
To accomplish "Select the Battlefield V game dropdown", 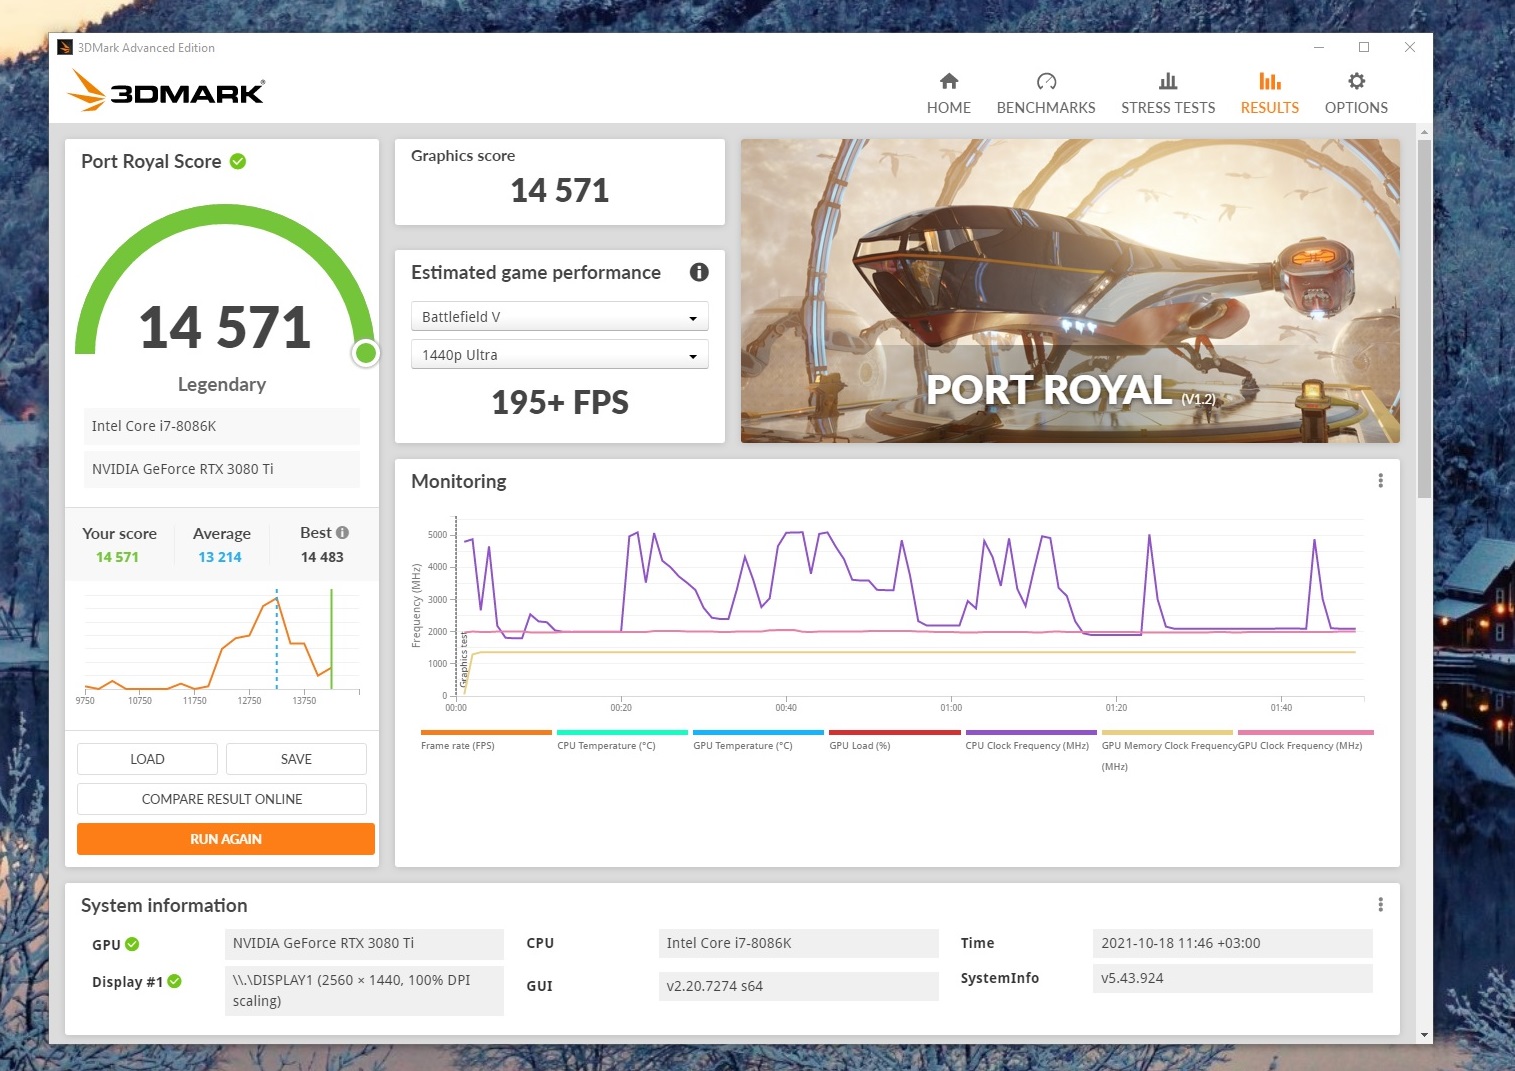I will point(560,317).
